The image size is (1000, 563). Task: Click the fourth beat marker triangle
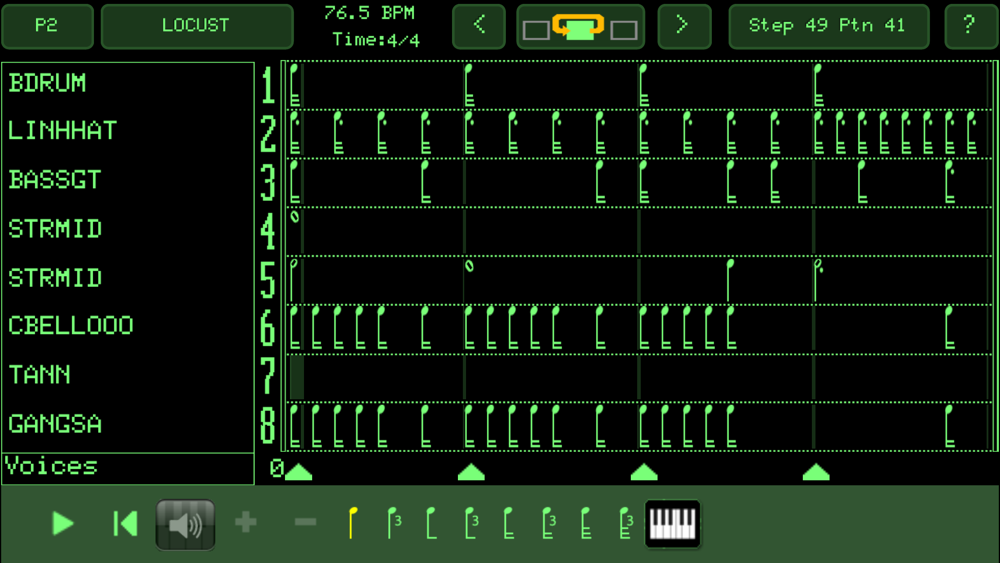816,472
